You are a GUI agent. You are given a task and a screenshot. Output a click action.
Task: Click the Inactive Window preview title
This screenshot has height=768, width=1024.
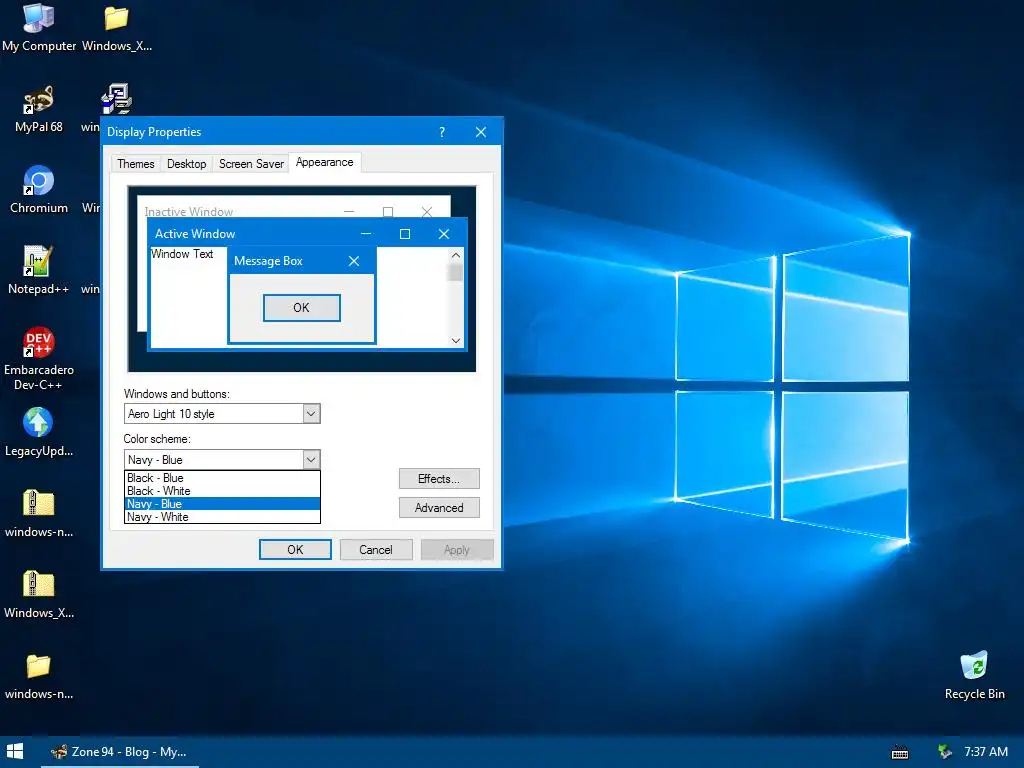tap(188, 212)
